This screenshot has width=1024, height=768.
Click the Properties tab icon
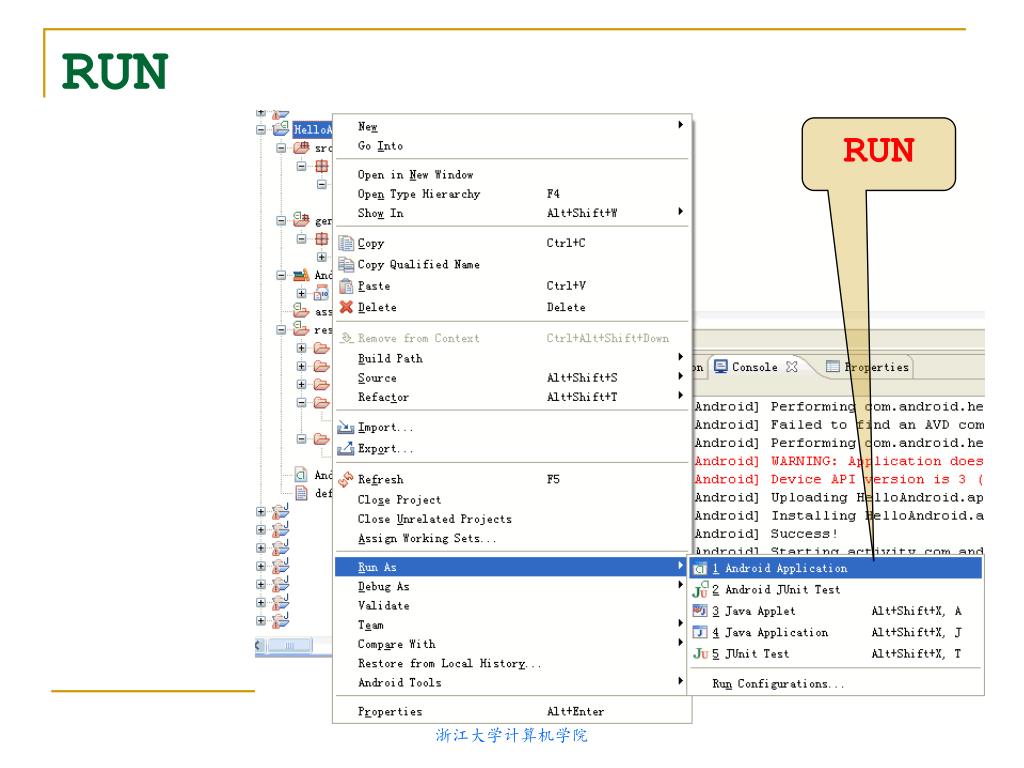point(833,366)
